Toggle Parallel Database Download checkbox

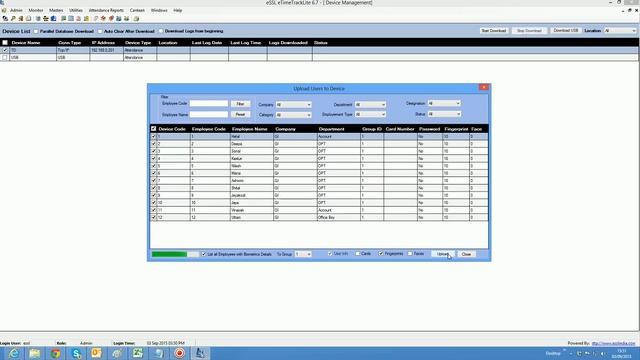(x=36, y=31)
